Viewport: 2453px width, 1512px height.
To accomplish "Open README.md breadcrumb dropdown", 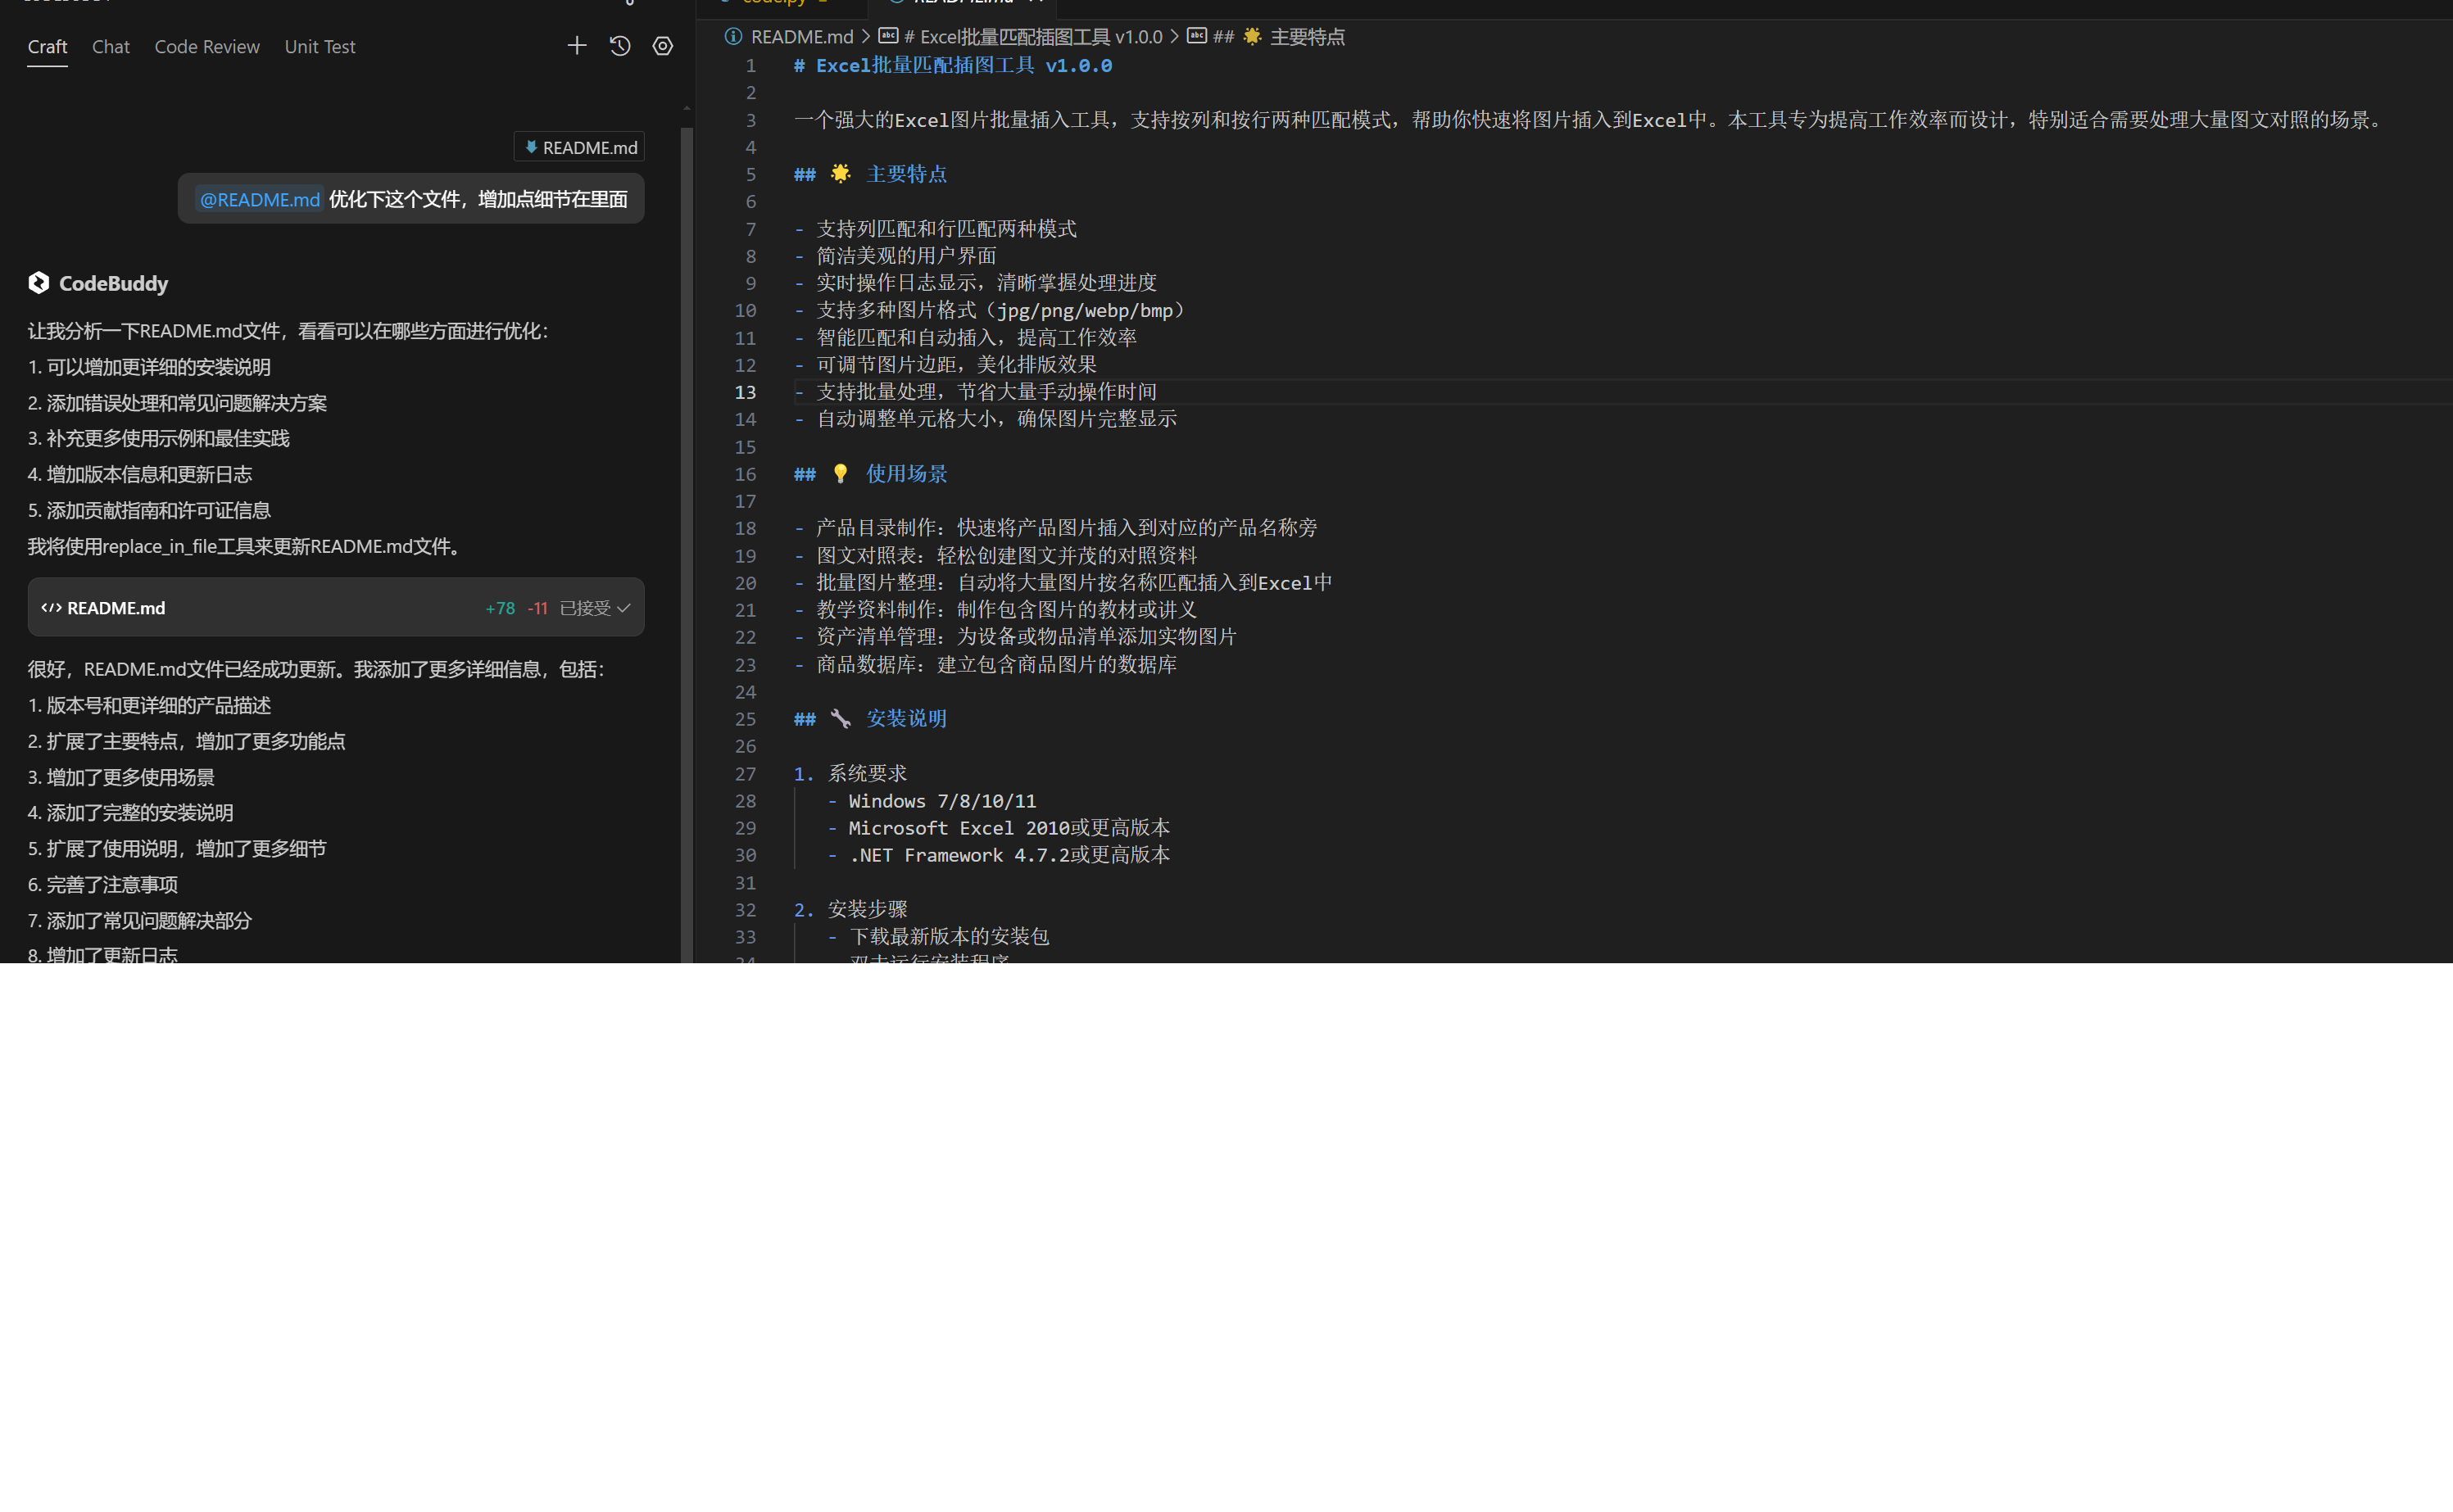I will 802,37.
